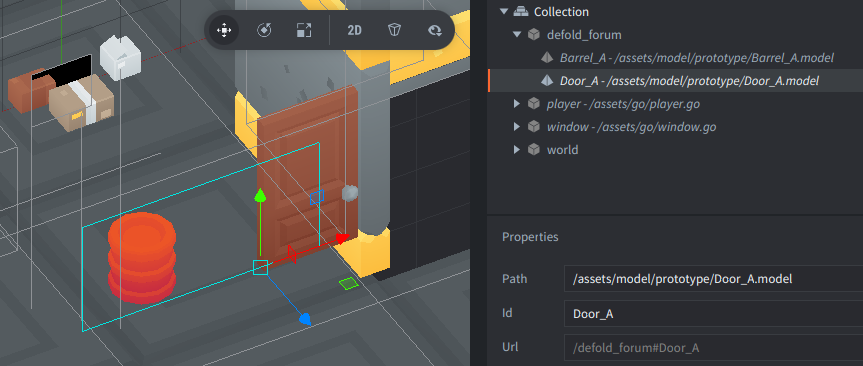Select the Rotate tool in viewport toolbar
This screenshot has height=366, width=863.
tap(264, 30)
